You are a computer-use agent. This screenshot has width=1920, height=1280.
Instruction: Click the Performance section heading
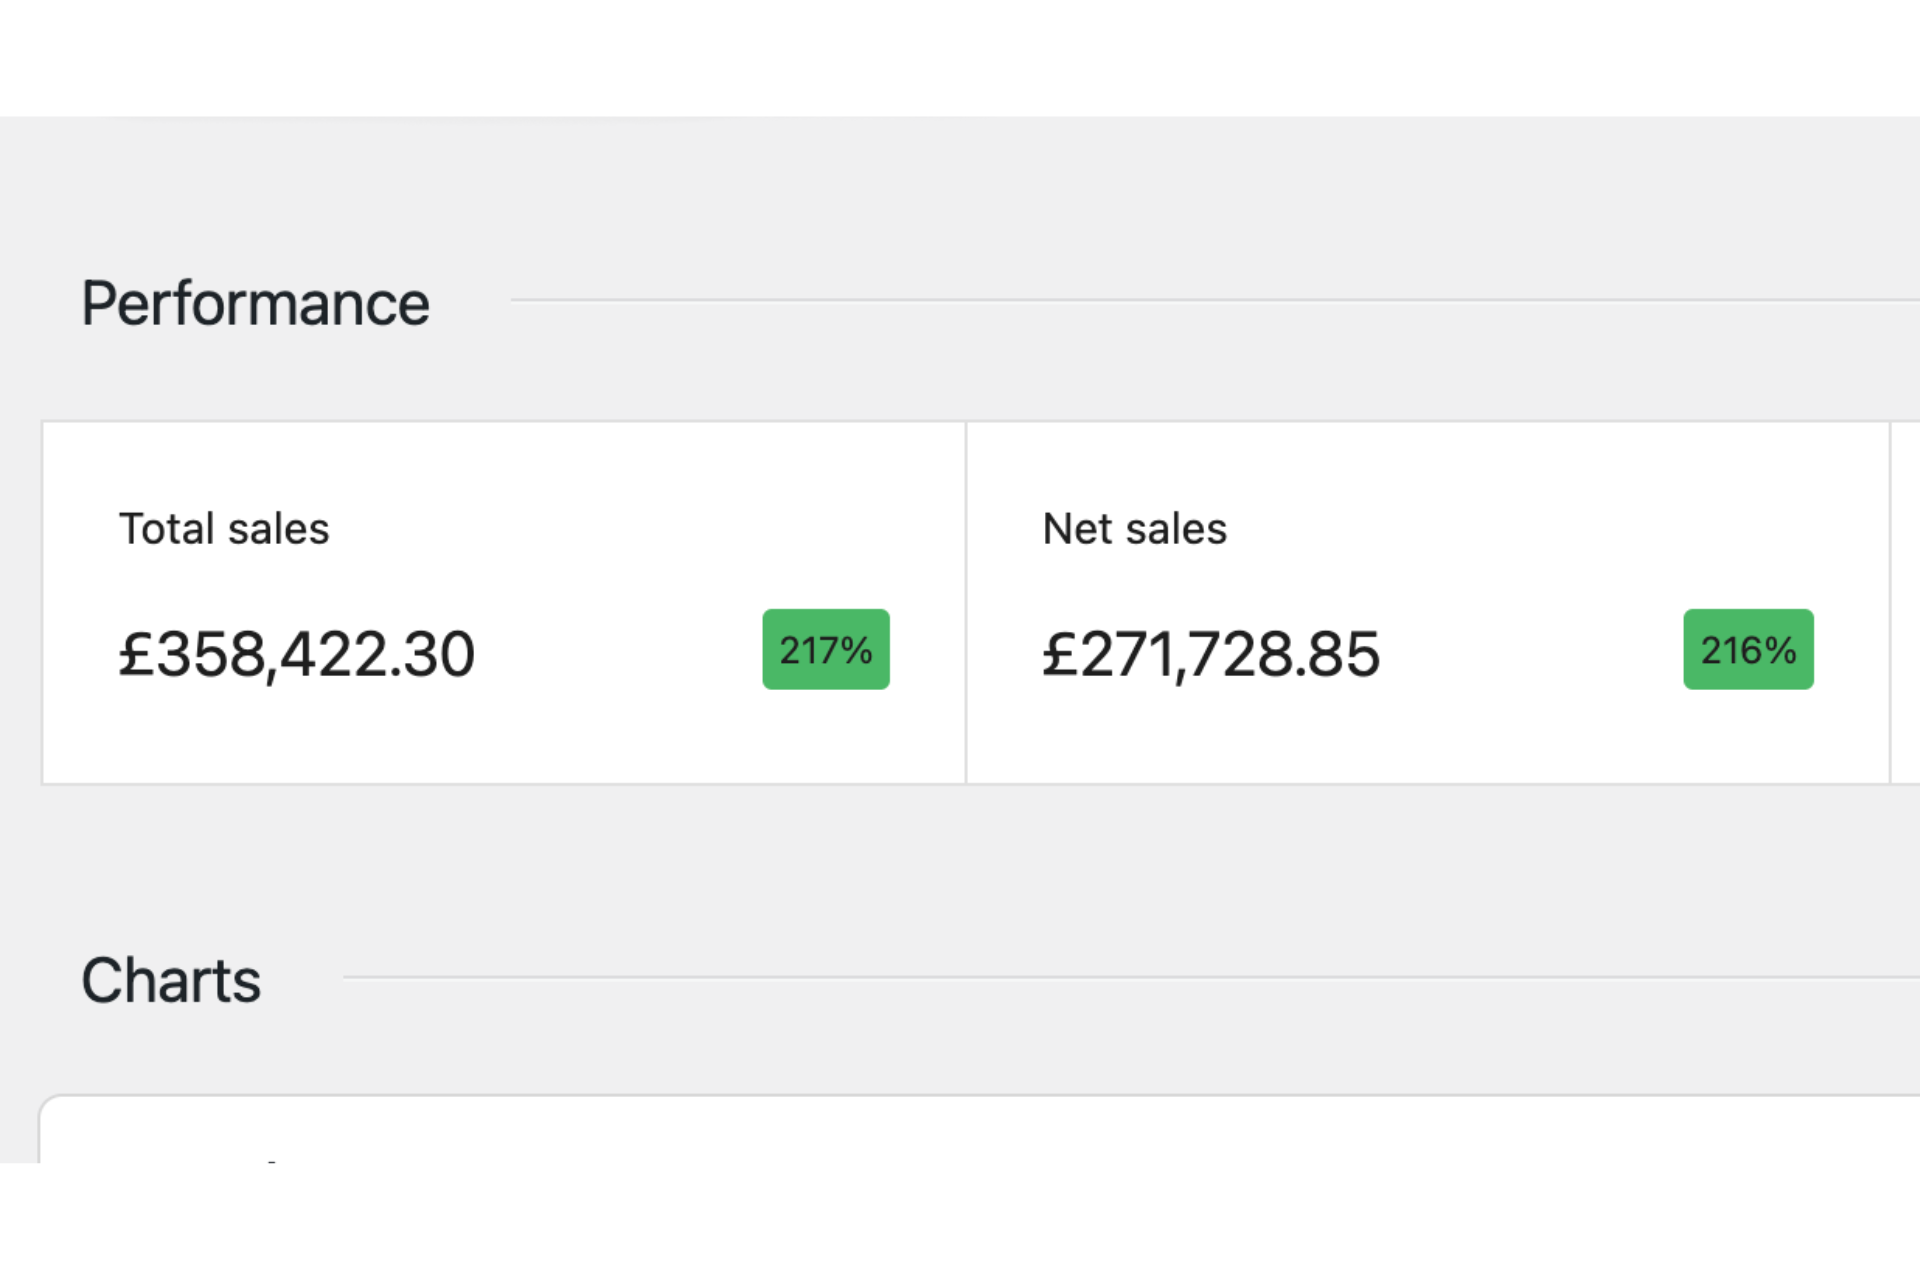click(x=255, y=304)
